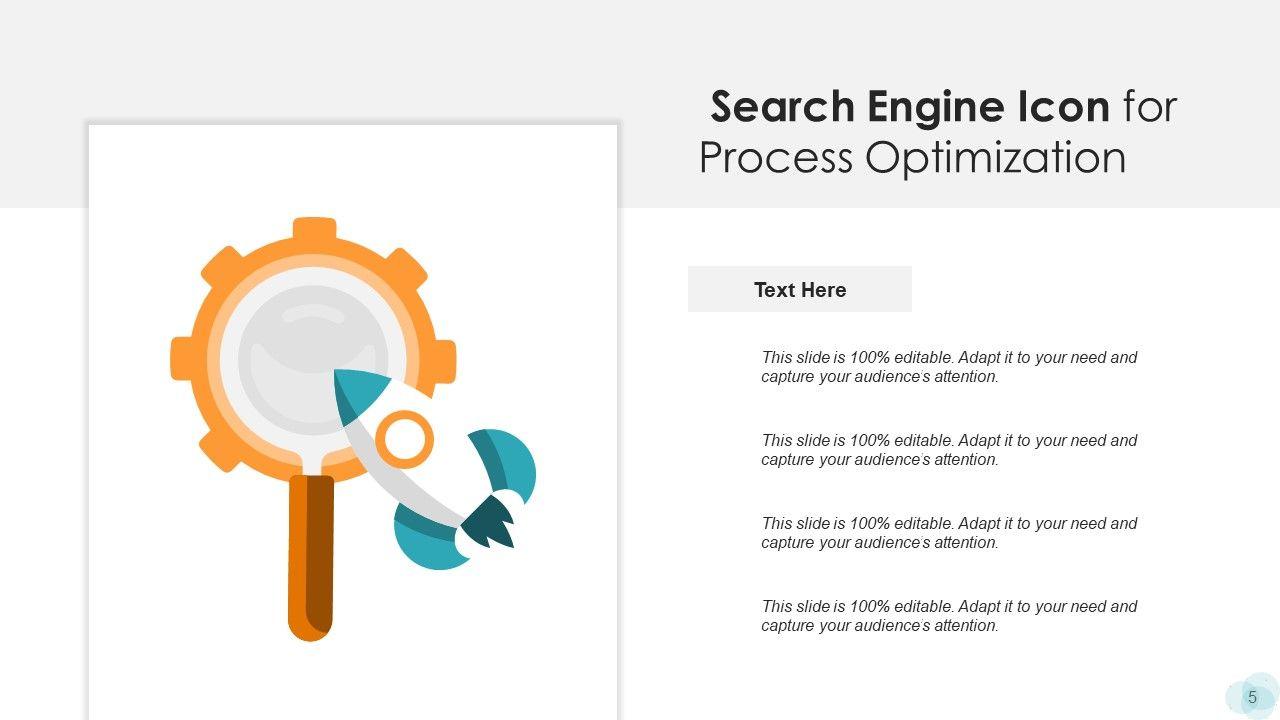Screen dimensions: 1280x720
Task: Click the third editable description paragraph
Action: (x=949, y=533)
